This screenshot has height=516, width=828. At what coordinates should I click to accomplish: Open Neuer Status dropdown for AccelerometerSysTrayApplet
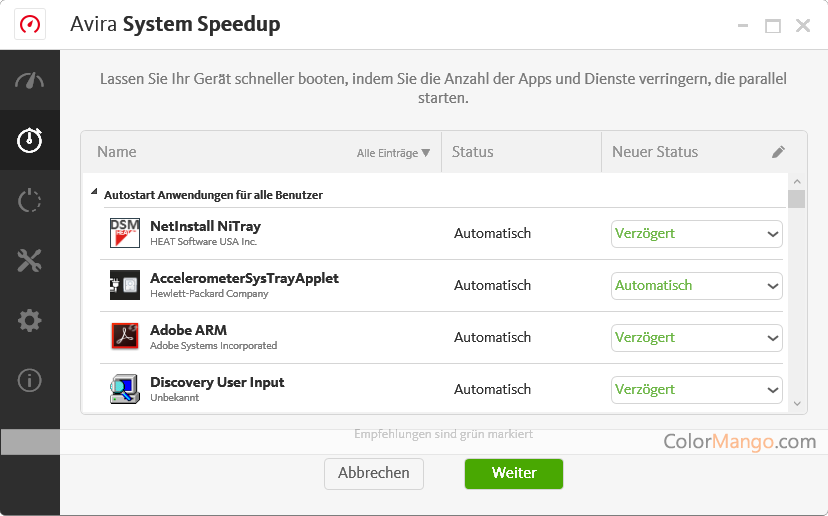click(697, 286)
